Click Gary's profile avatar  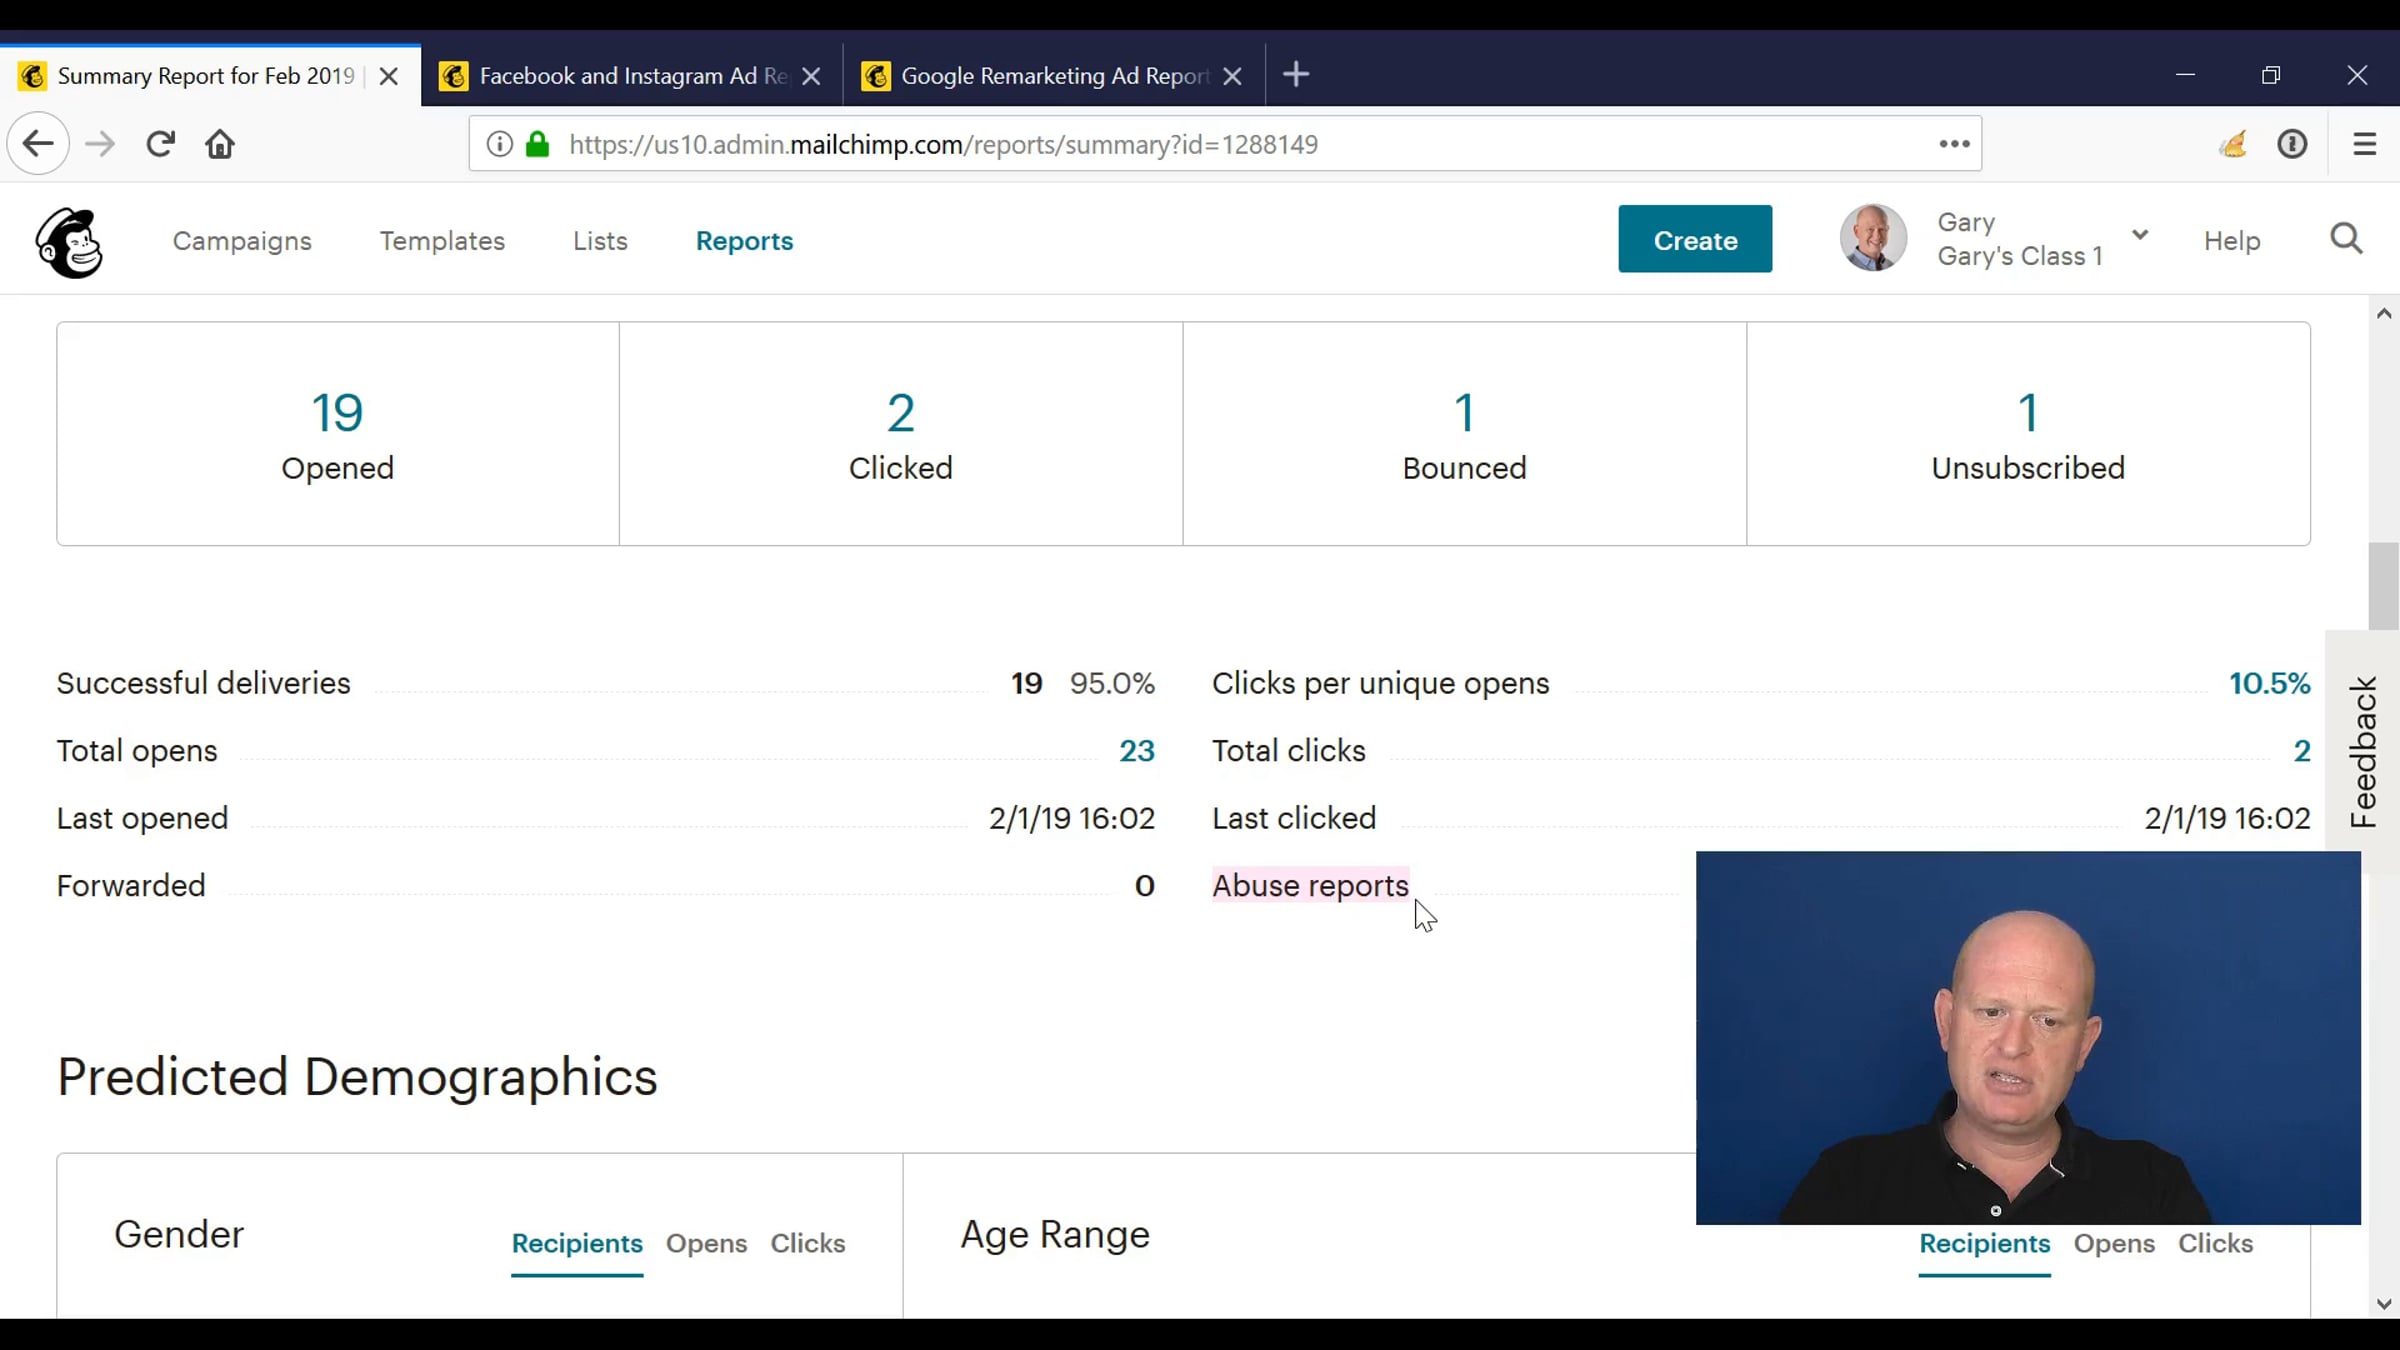pyautogui.click(x=1872, y=238)
